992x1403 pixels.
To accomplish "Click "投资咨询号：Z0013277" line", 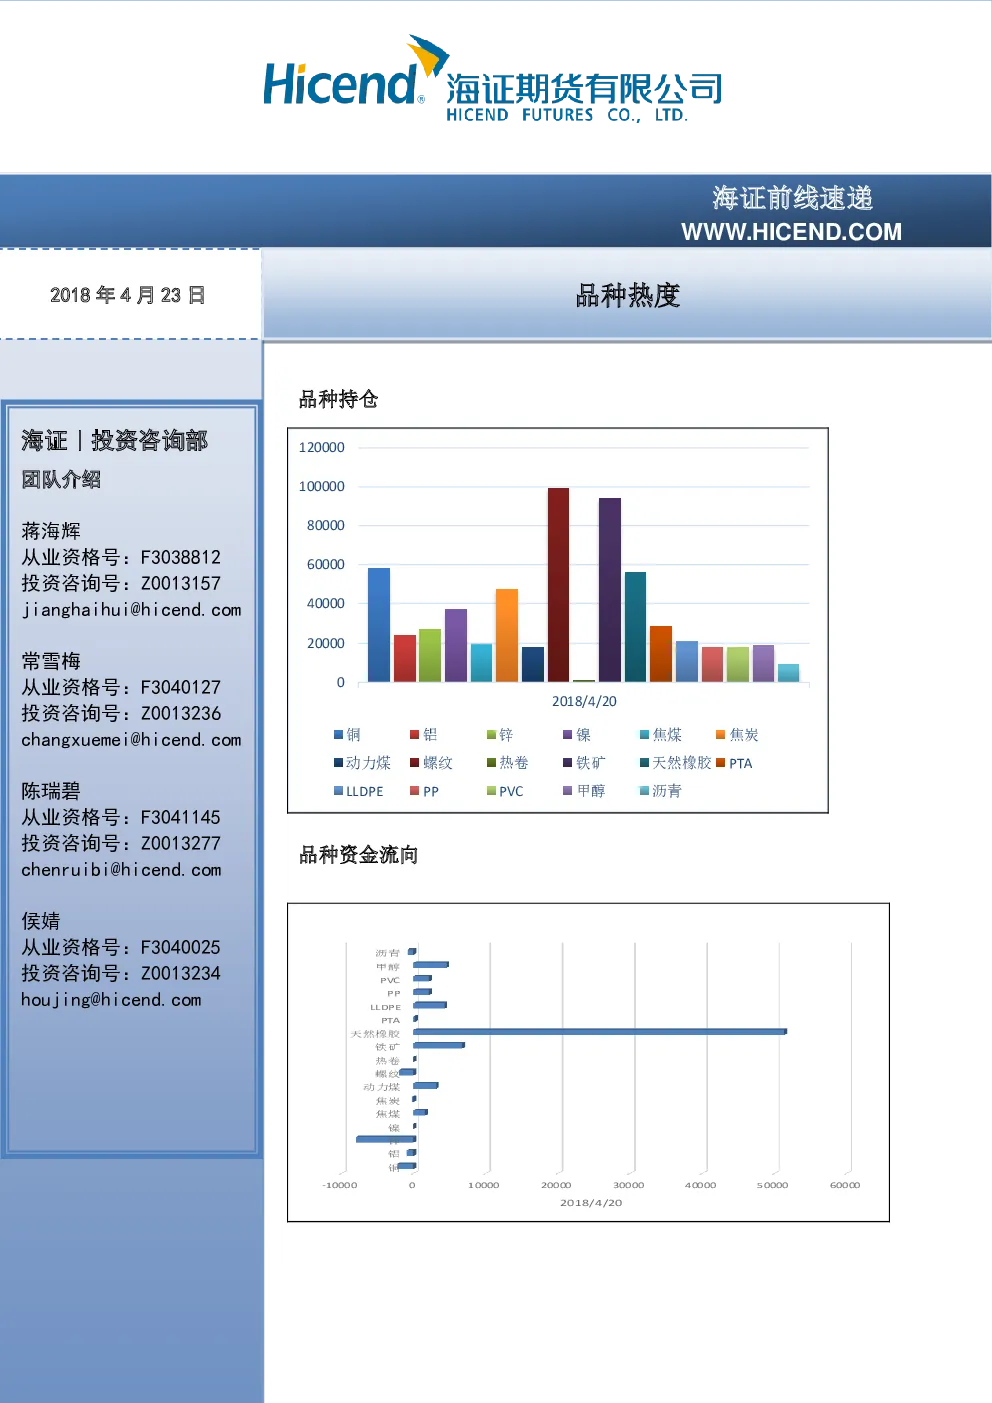I will [x=121, y=843].
